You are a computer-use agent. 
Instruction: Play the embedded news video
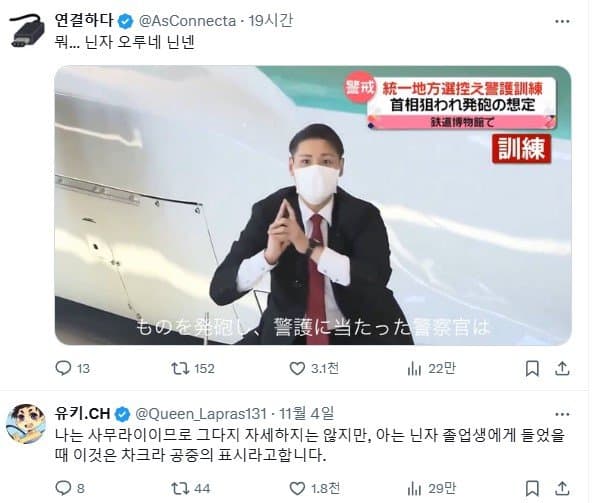point(313,205)
